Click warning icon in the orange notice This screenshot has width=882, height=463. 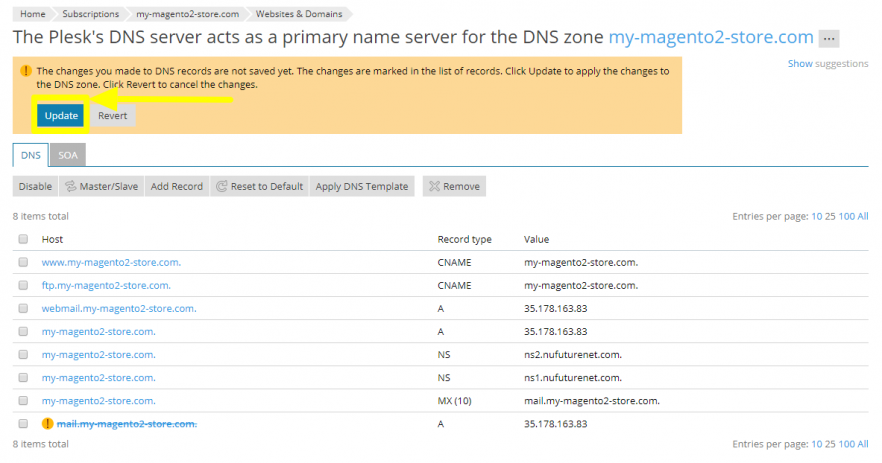coord(26,71)
